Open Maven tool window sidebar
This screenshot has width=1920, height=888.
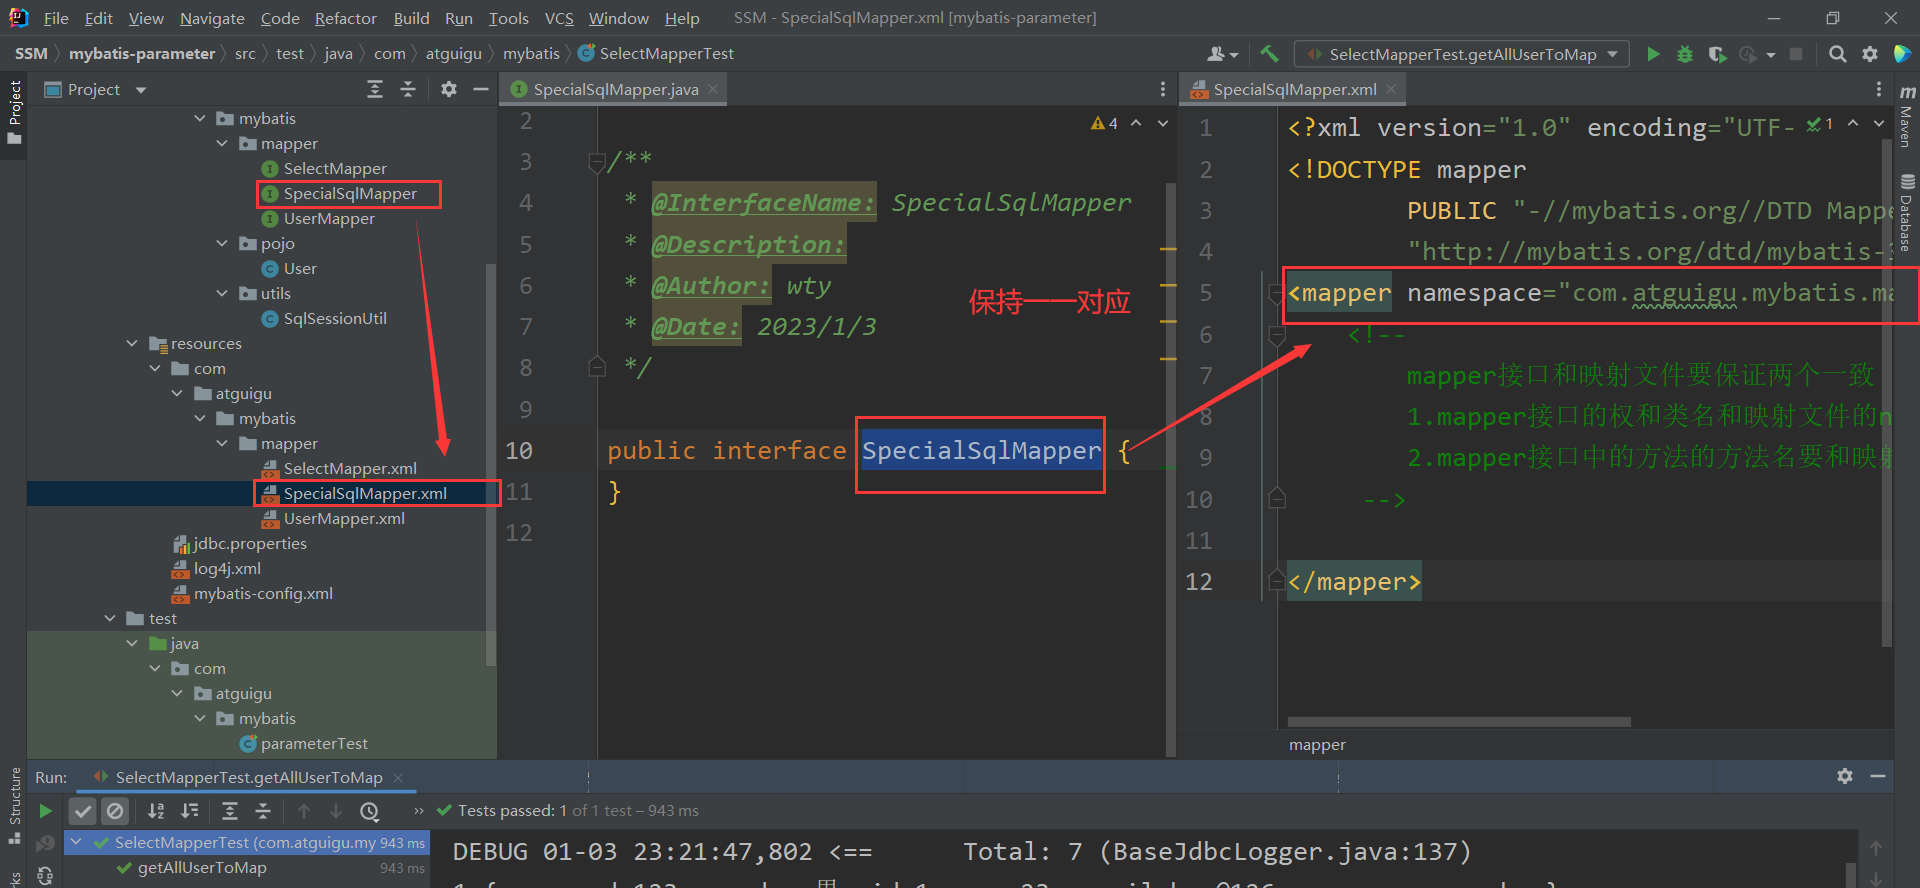(x=1907, y=115)
